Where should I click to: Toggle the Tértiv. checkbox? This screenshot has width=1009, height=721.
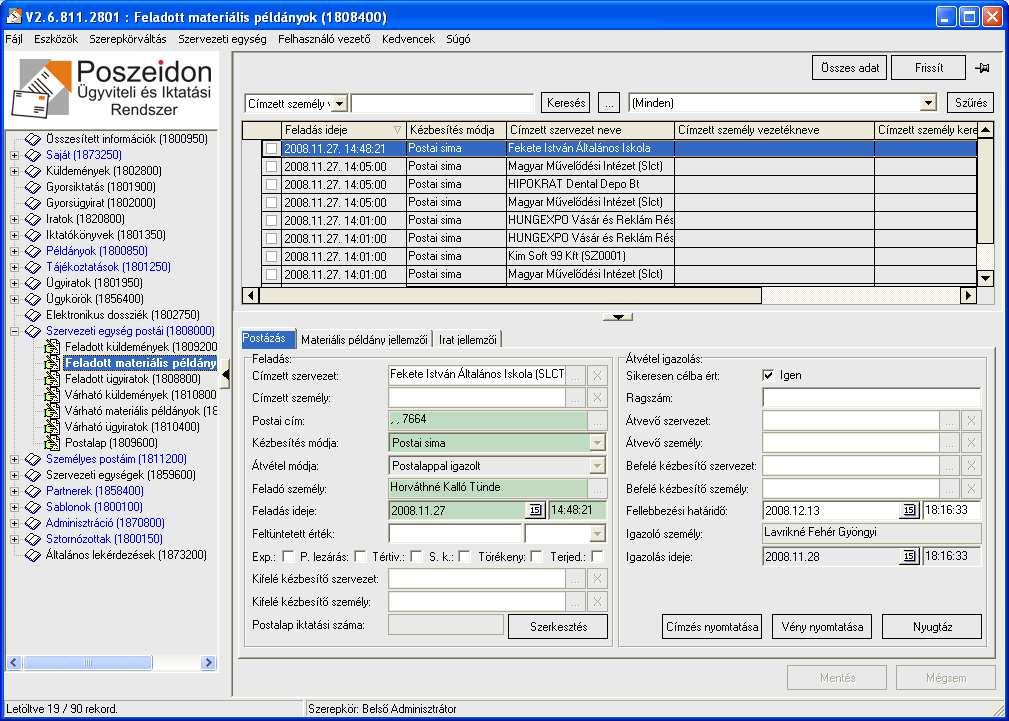click(416, 556)
